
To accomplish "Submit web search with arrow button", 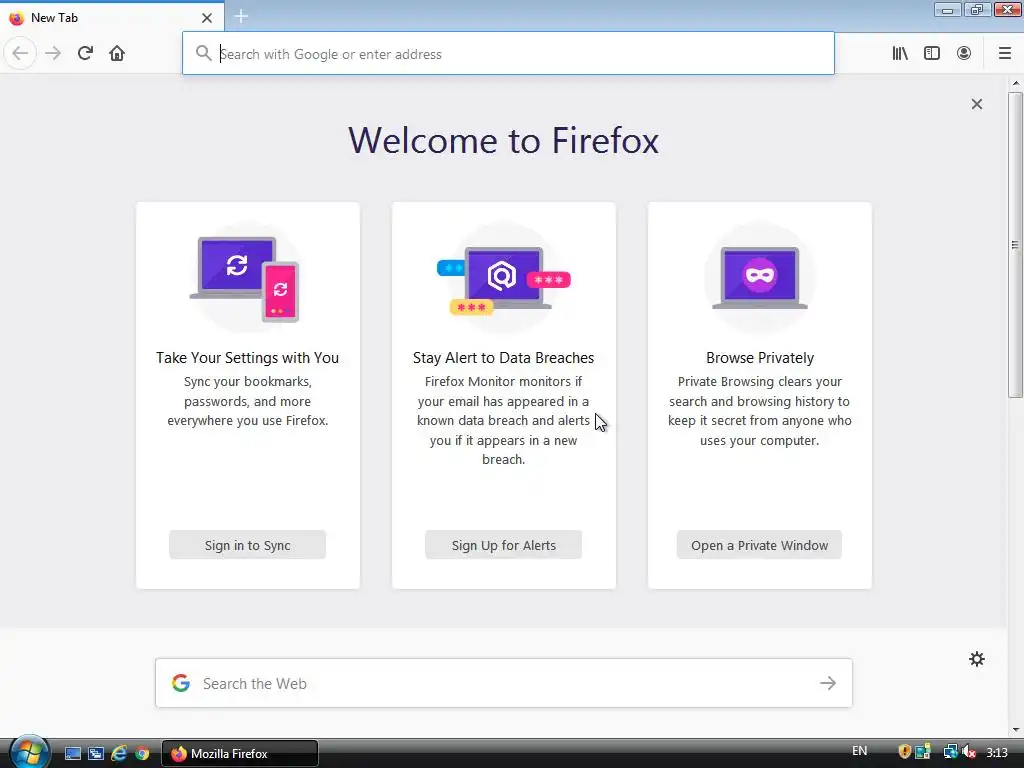I will click(827, 683).
